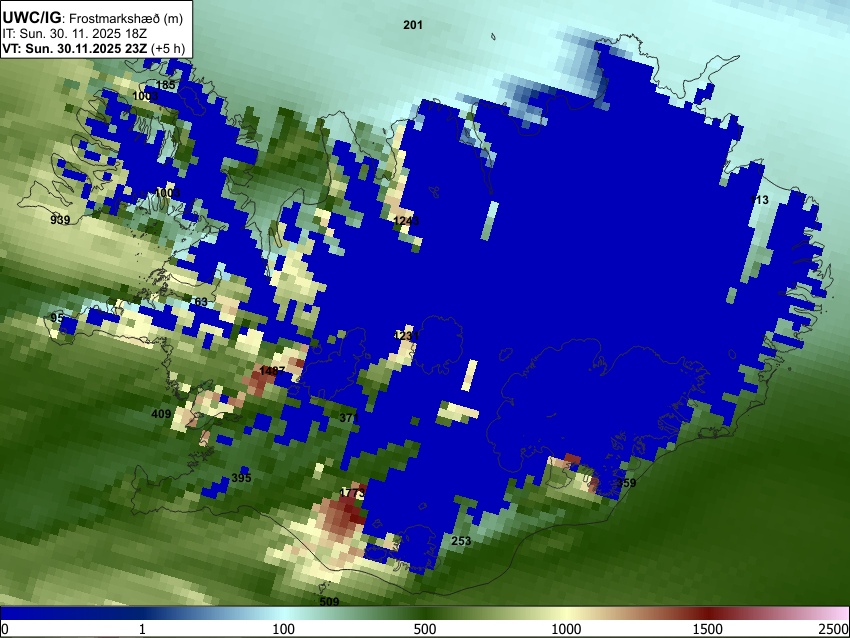The width and height of the screenshot is (850, 638).
Task: Click the 100 tick on the color scale
Action: 283,629
